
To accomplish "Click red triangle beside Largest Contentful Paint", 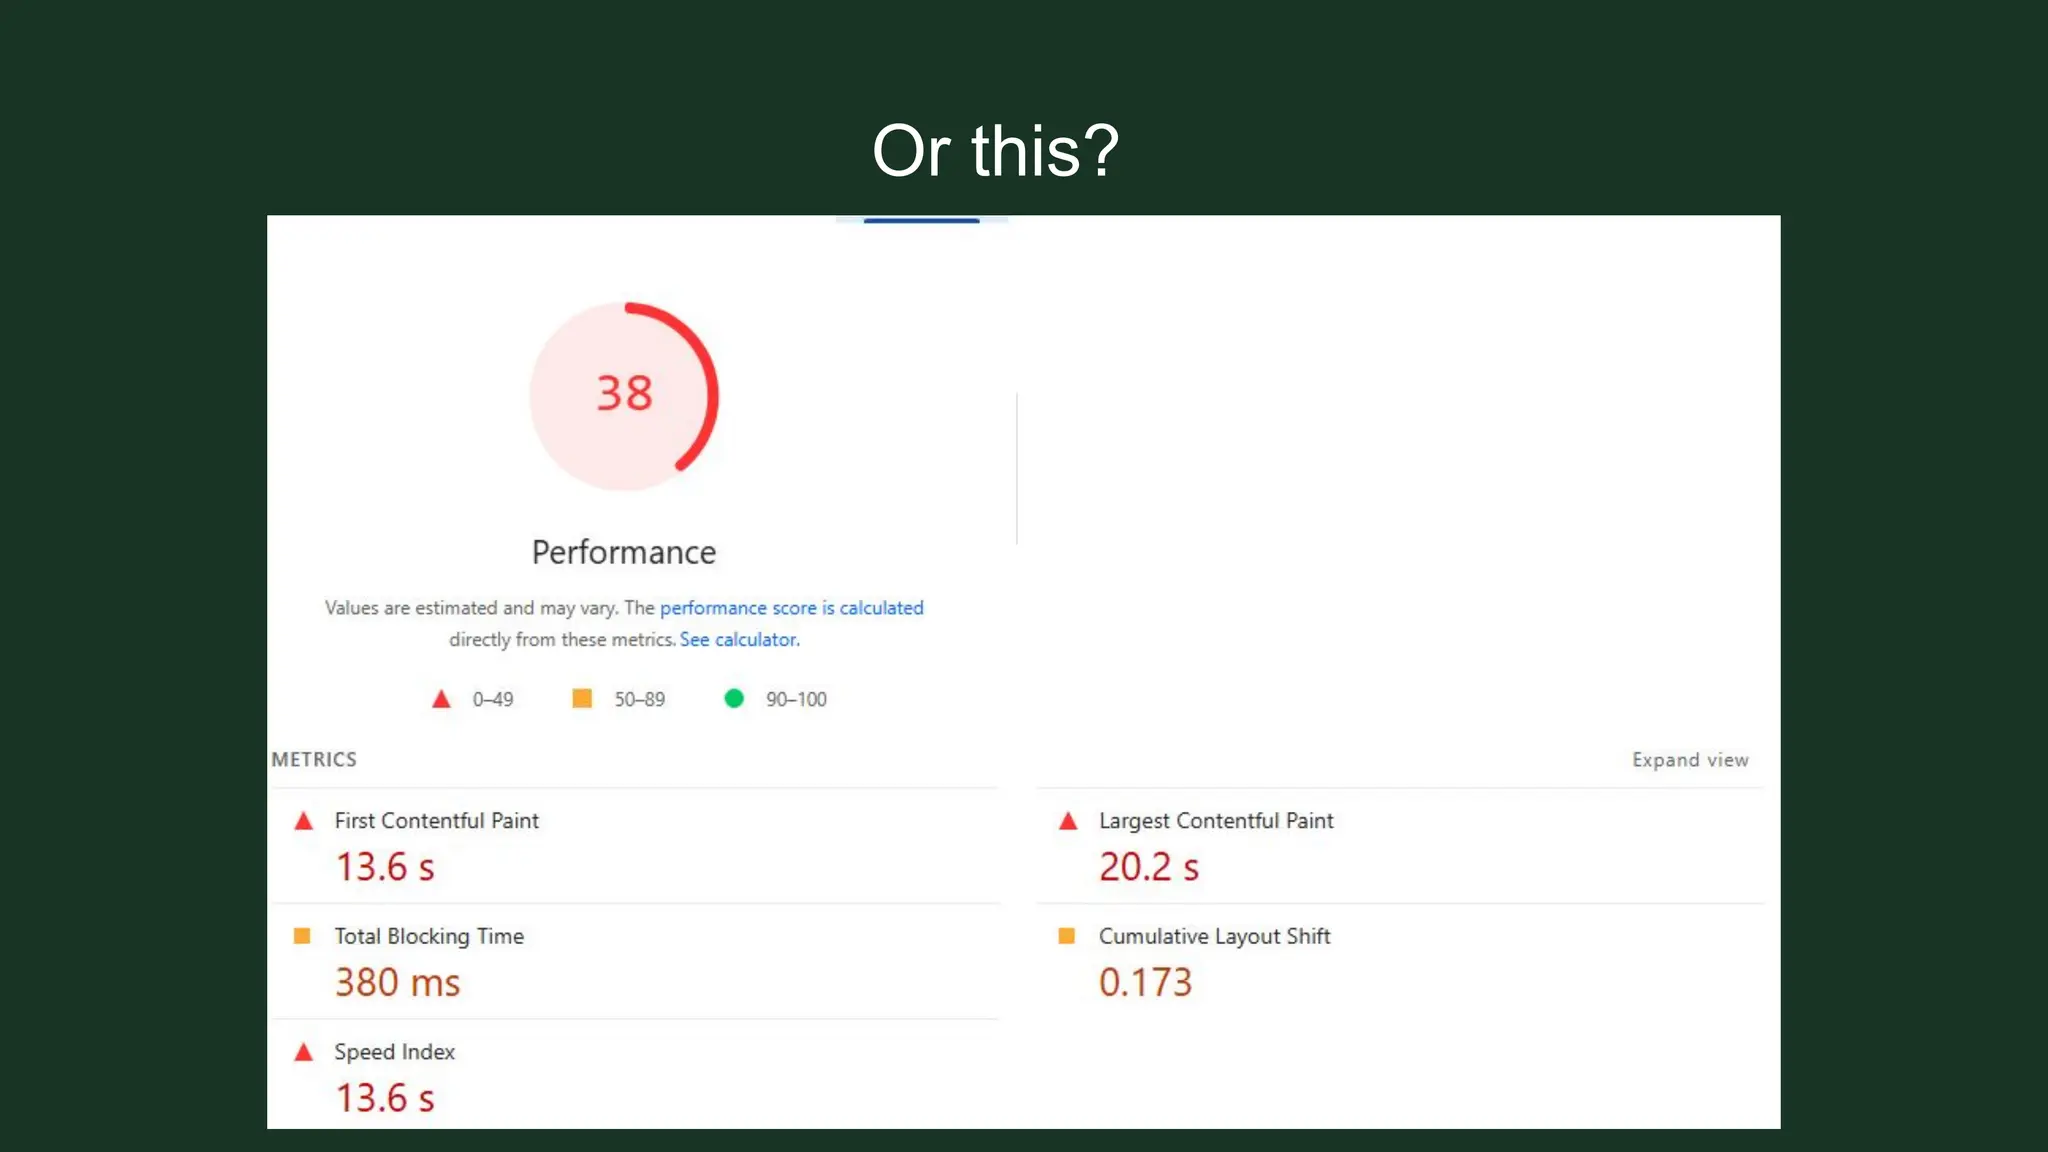I will pos(1068,822).
